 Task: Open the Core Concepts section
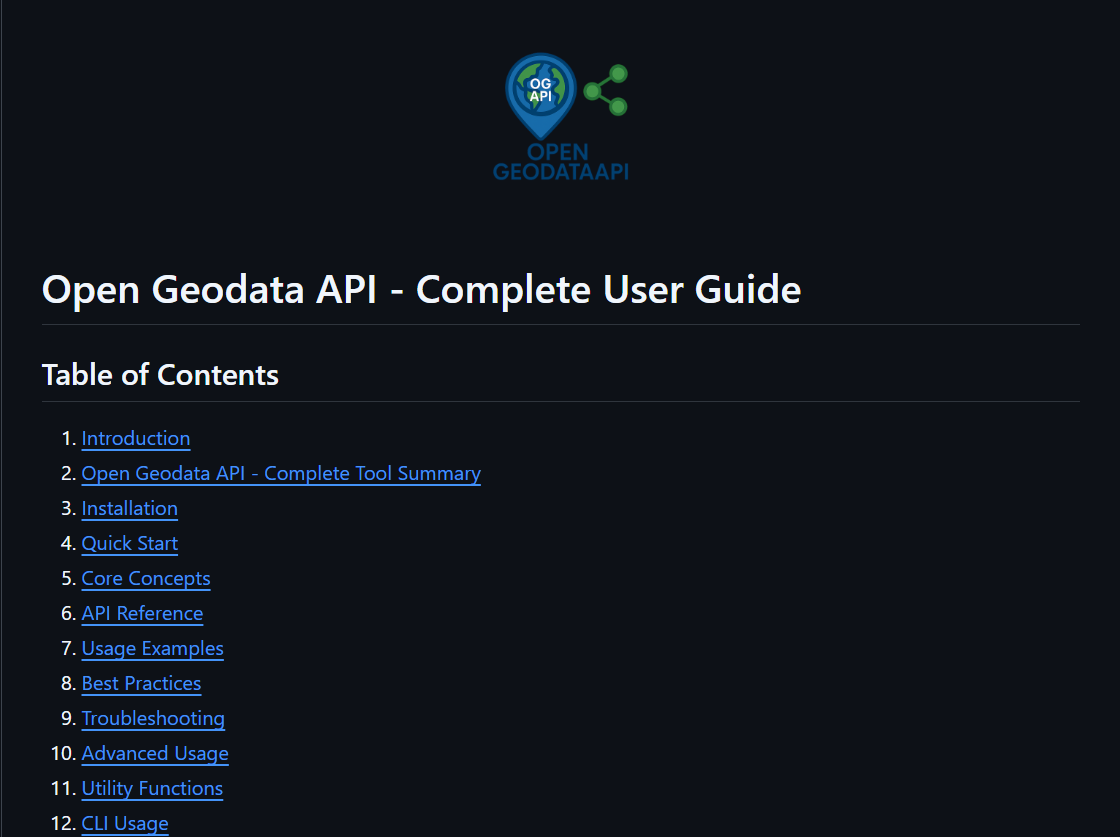146,578
